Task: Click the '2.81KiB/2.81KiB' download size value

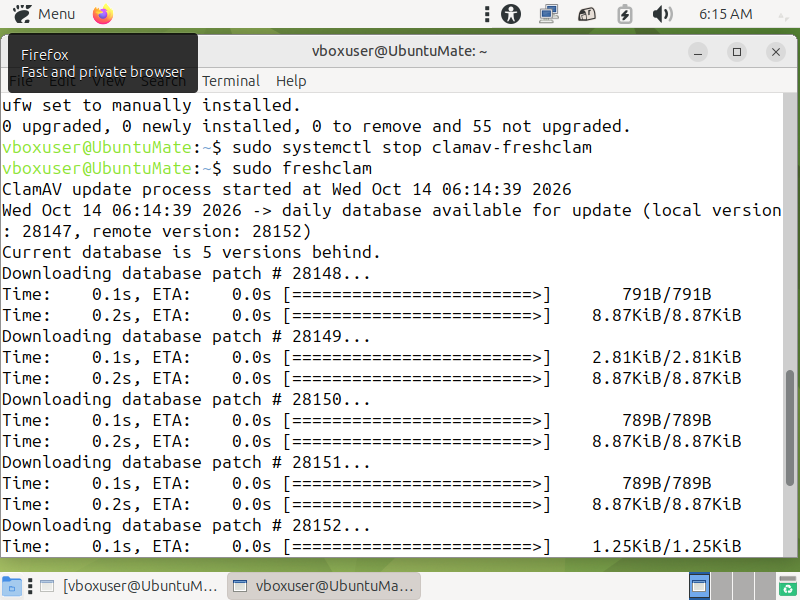Action: [666, 357]
